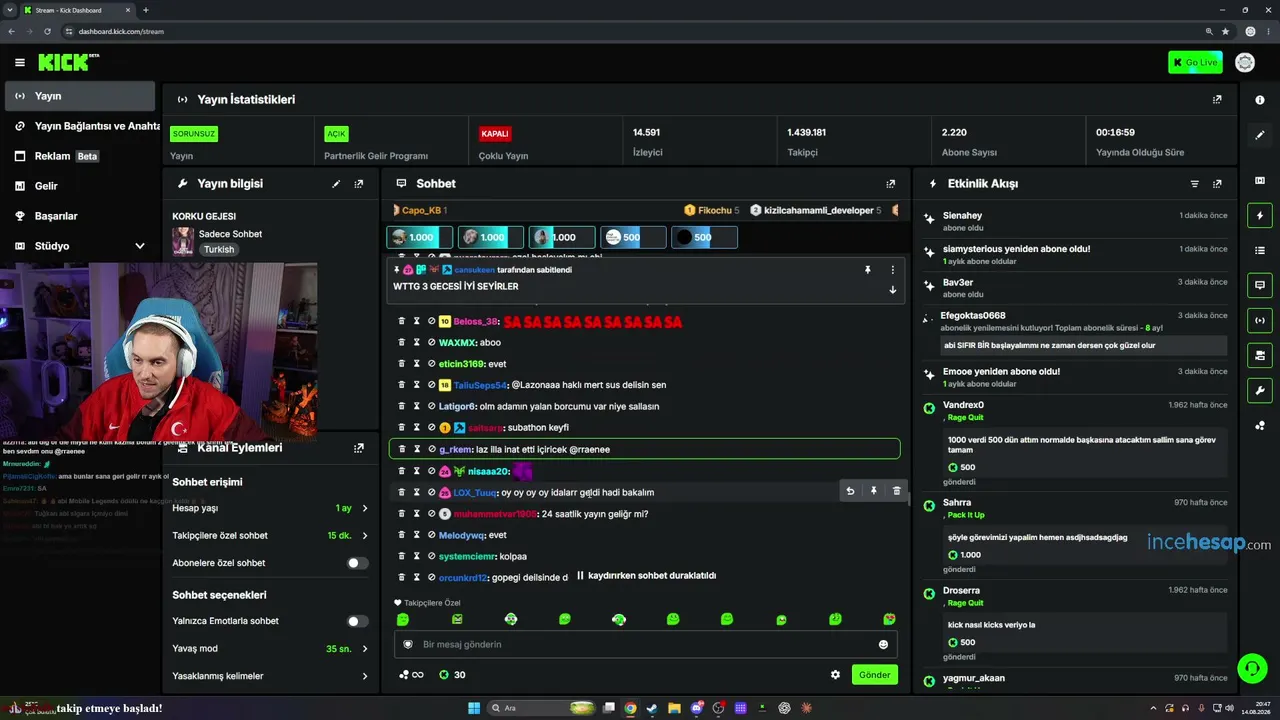Toggle Yalnızca Emotlarla sohbet switch

(357, 621)
